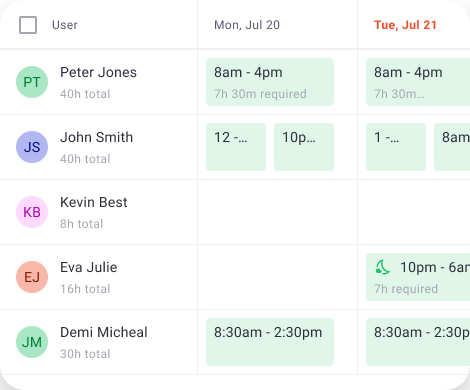Select John Smith's Monday 10p shift block
This screenshot has width=470, height=390.
304,147
